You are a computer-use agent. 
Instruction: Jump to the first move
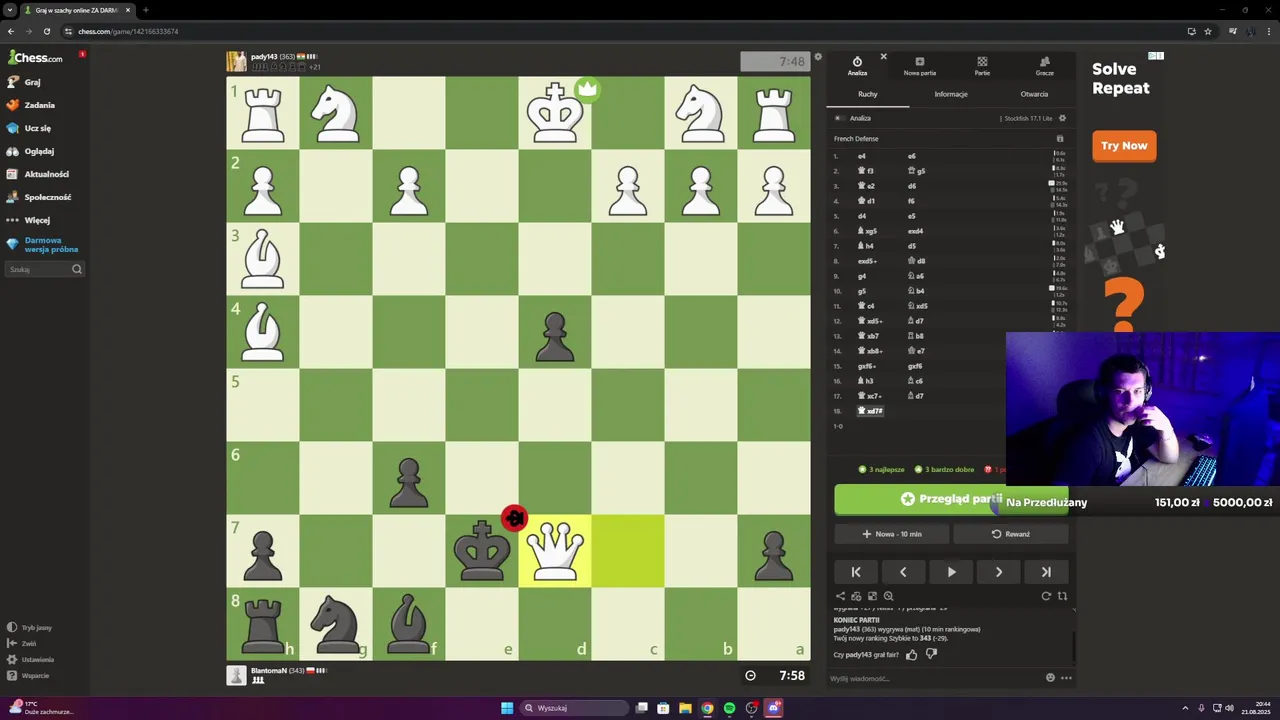pyautogui.click(x=856, y=572)
